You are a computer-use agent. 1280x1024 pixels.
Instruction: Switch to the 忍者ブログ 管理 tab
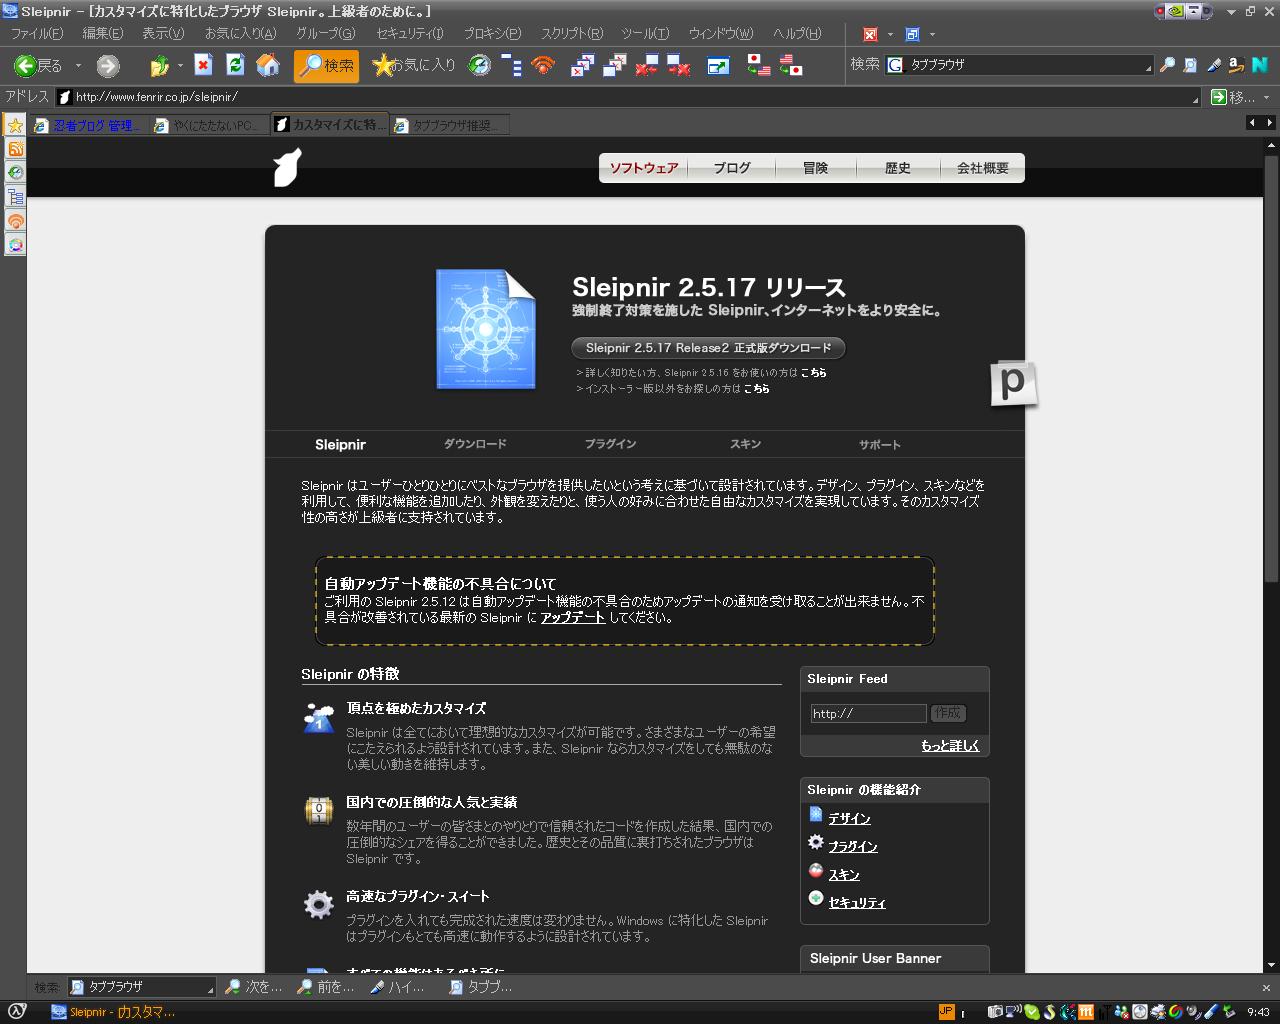coord(89,125)
